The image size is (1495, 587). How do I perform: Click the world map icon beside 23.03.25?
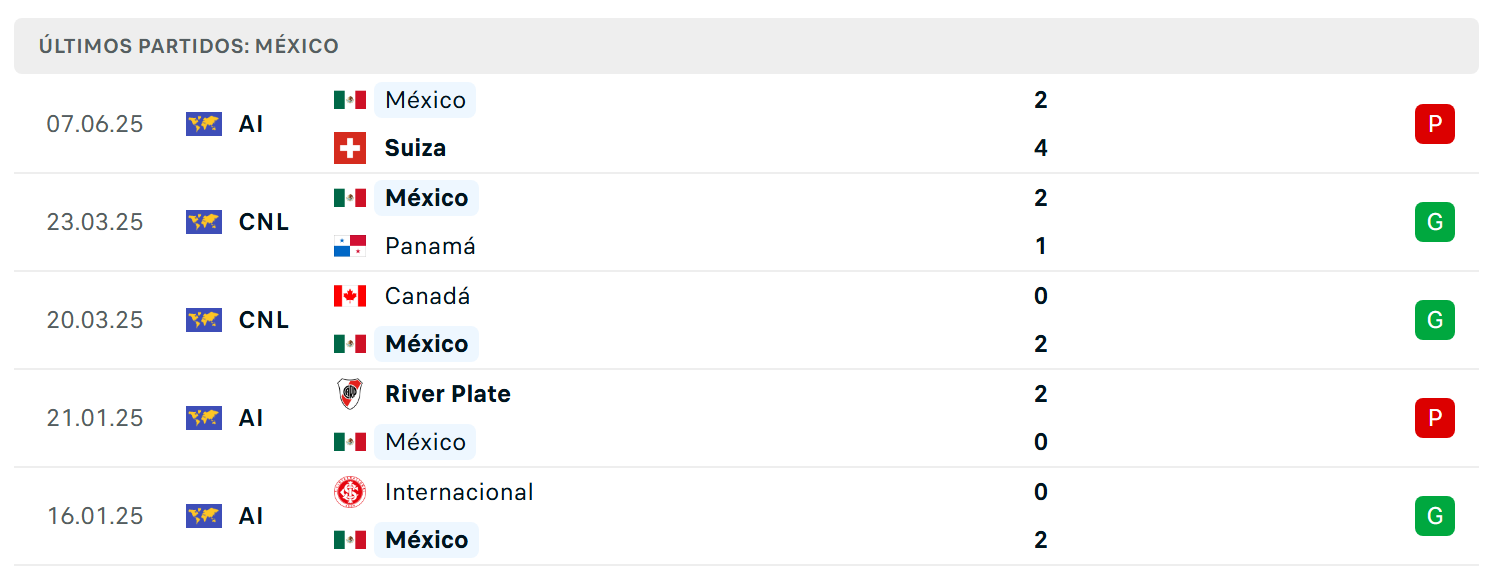pos(204,222)
